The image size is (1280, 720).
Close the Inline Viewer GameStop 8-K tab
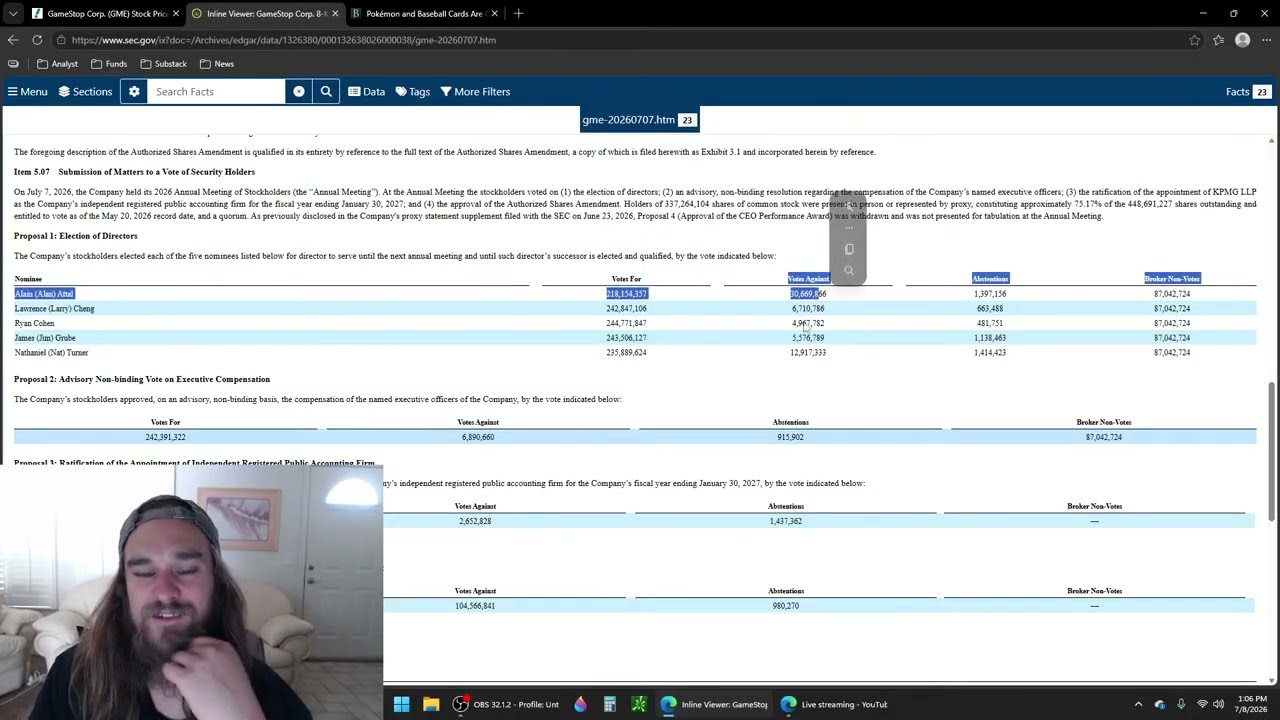335,14
